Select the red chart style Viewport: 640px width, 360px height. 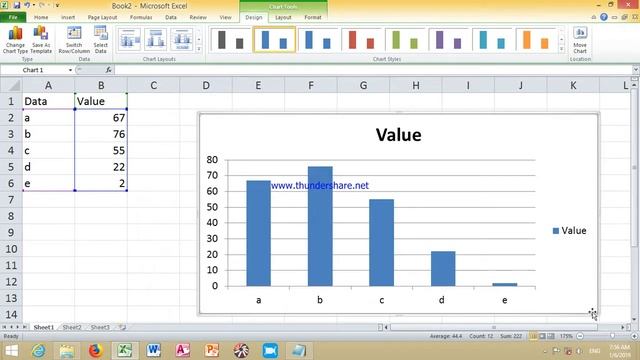[361, 40]
